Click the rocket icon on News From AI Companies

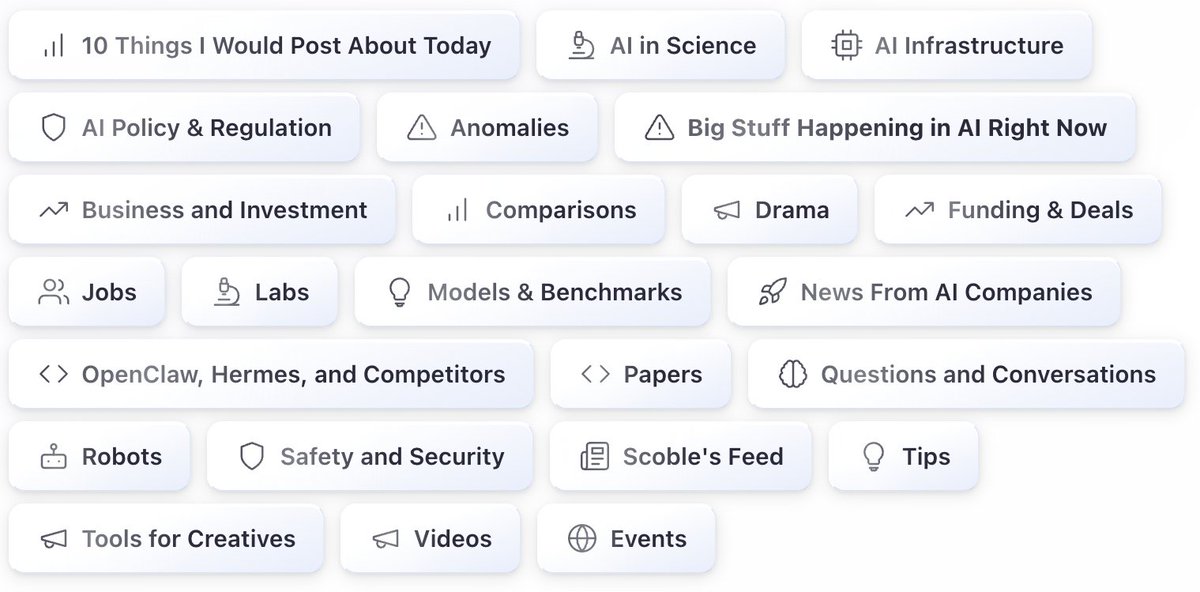772,292
